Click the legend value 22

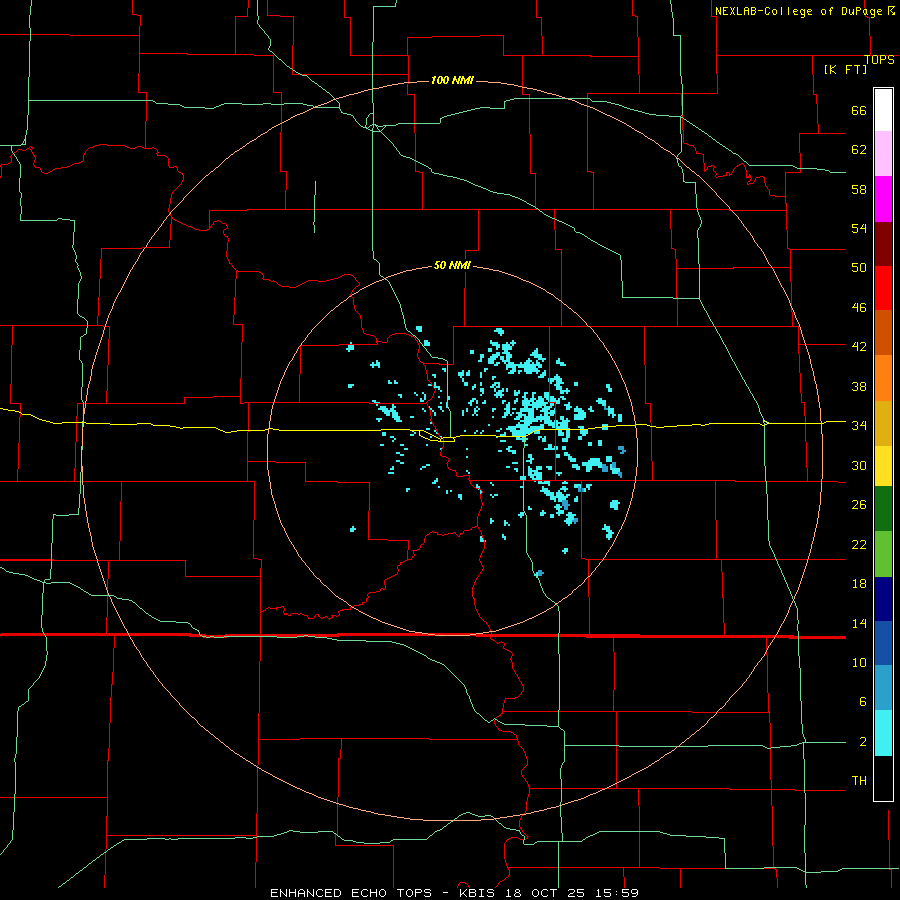coord(859,544)
